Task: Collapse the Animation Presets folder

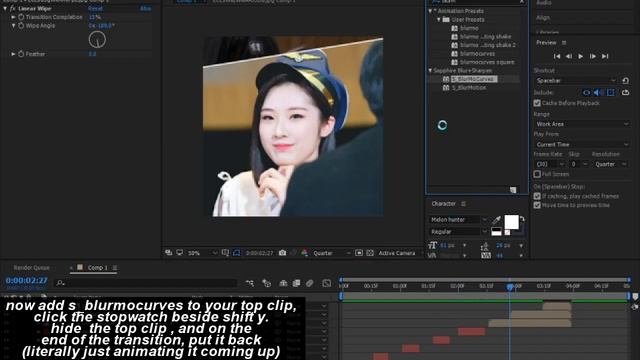Action: click(x=430, y=11)
